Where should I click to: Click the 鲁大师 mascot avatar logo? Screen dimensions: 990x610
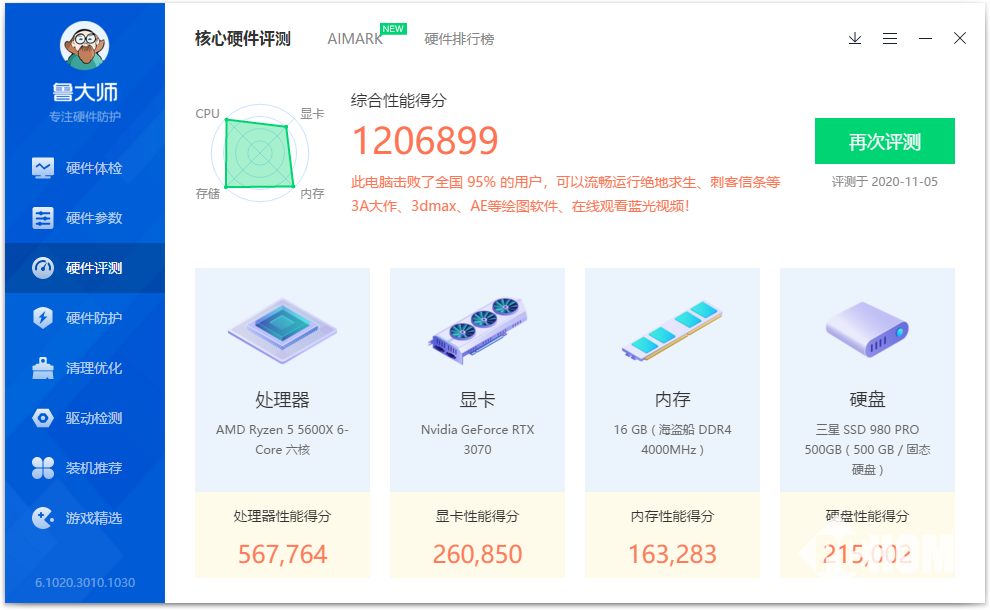coord(85,45)
